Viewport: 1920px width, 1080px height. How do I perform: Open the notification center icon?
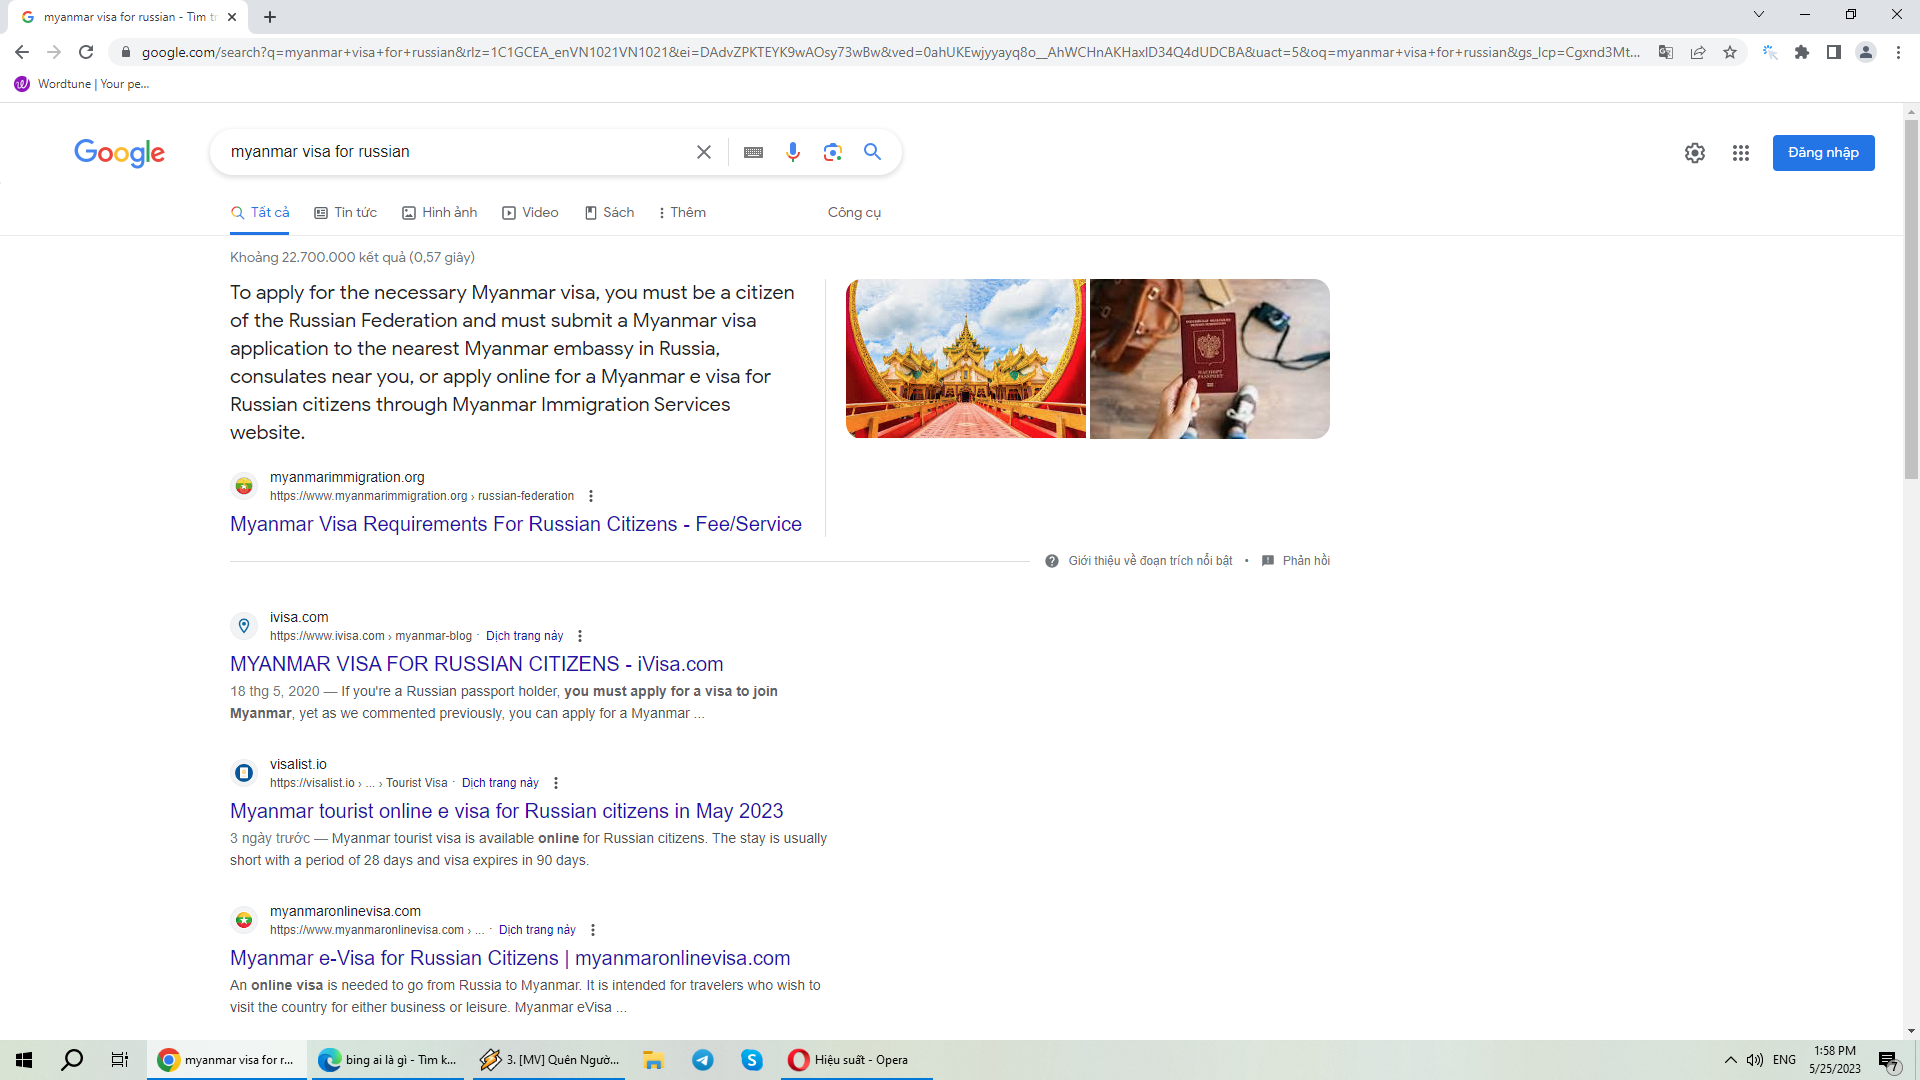[1888, 1060]
